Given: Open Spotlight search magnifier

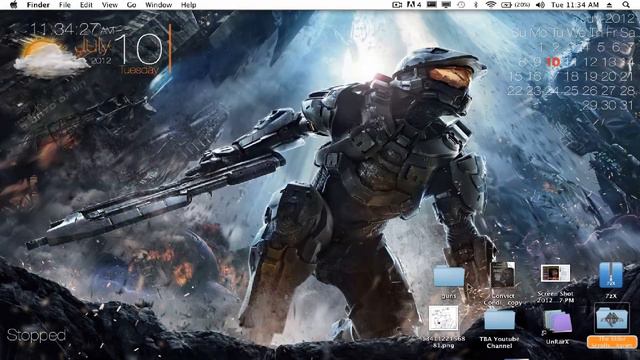Looking at the screenshot, I should point(626,5).
